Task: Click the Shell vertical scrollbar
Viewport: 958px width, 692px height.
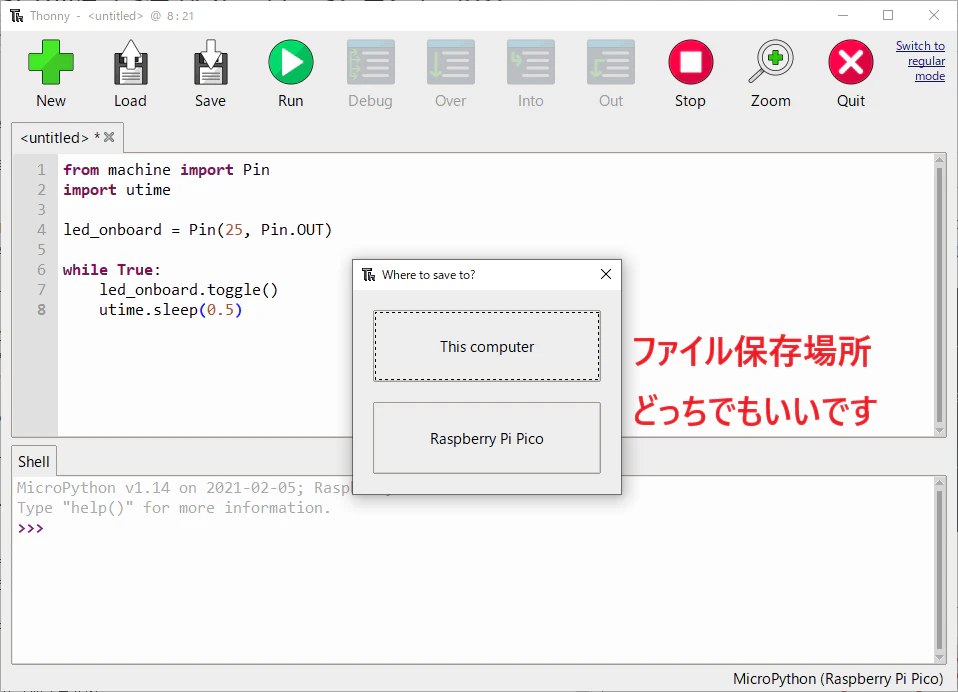Action: pos(940,570)
